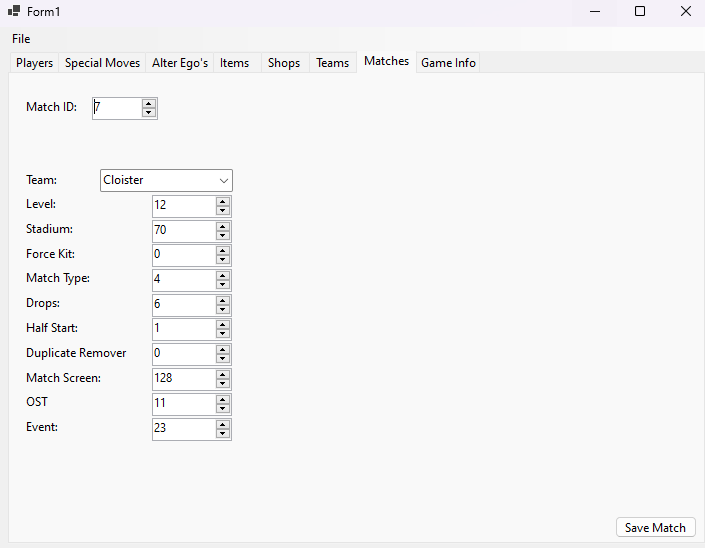The width and height of the screenshot is (705, 548).
Task: Decrement the Duplicate Remover value
Action: coord(223,359)
